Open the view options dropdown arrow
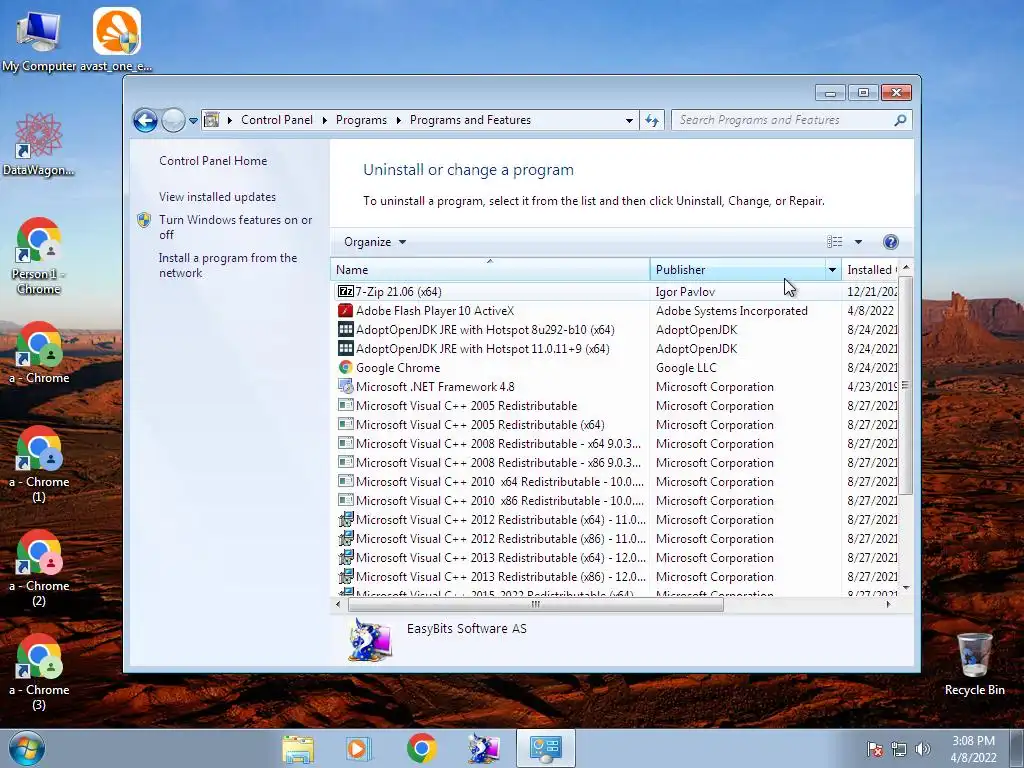The image size is (1024, 768). click(858, 242)
